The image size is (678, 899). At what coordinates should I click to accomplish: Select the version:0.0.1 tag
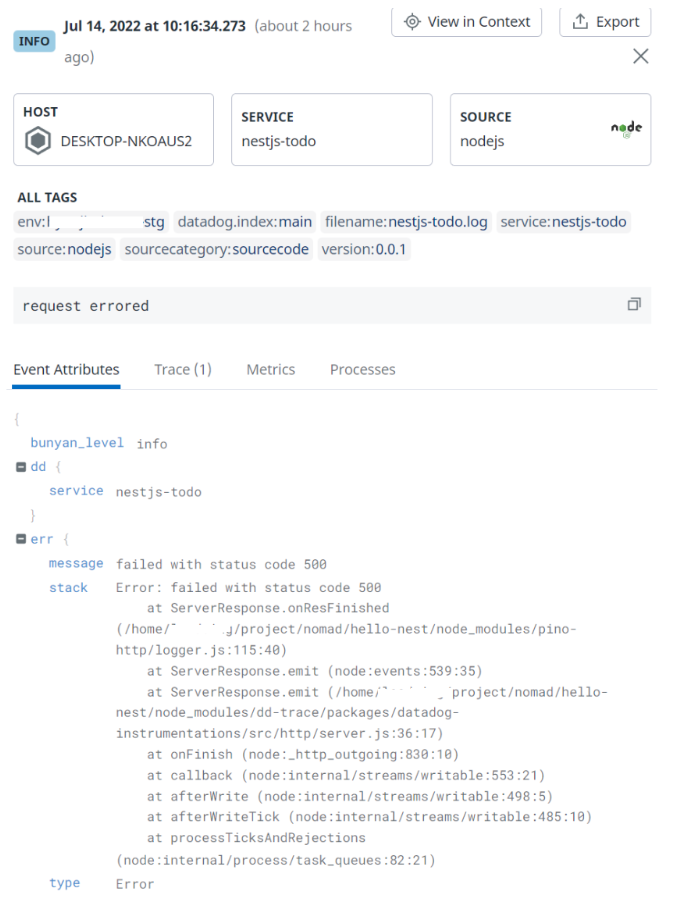(364, 249)
